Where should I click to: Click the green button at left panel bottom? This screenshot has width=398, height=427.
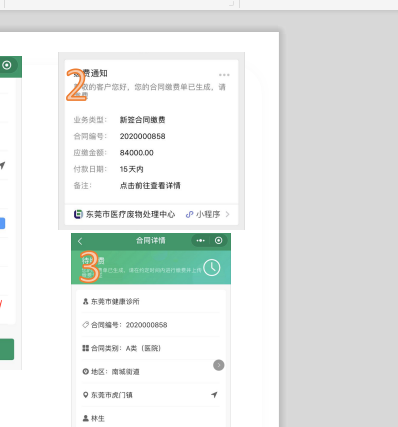pyautogui.click(x=7, y=349)
